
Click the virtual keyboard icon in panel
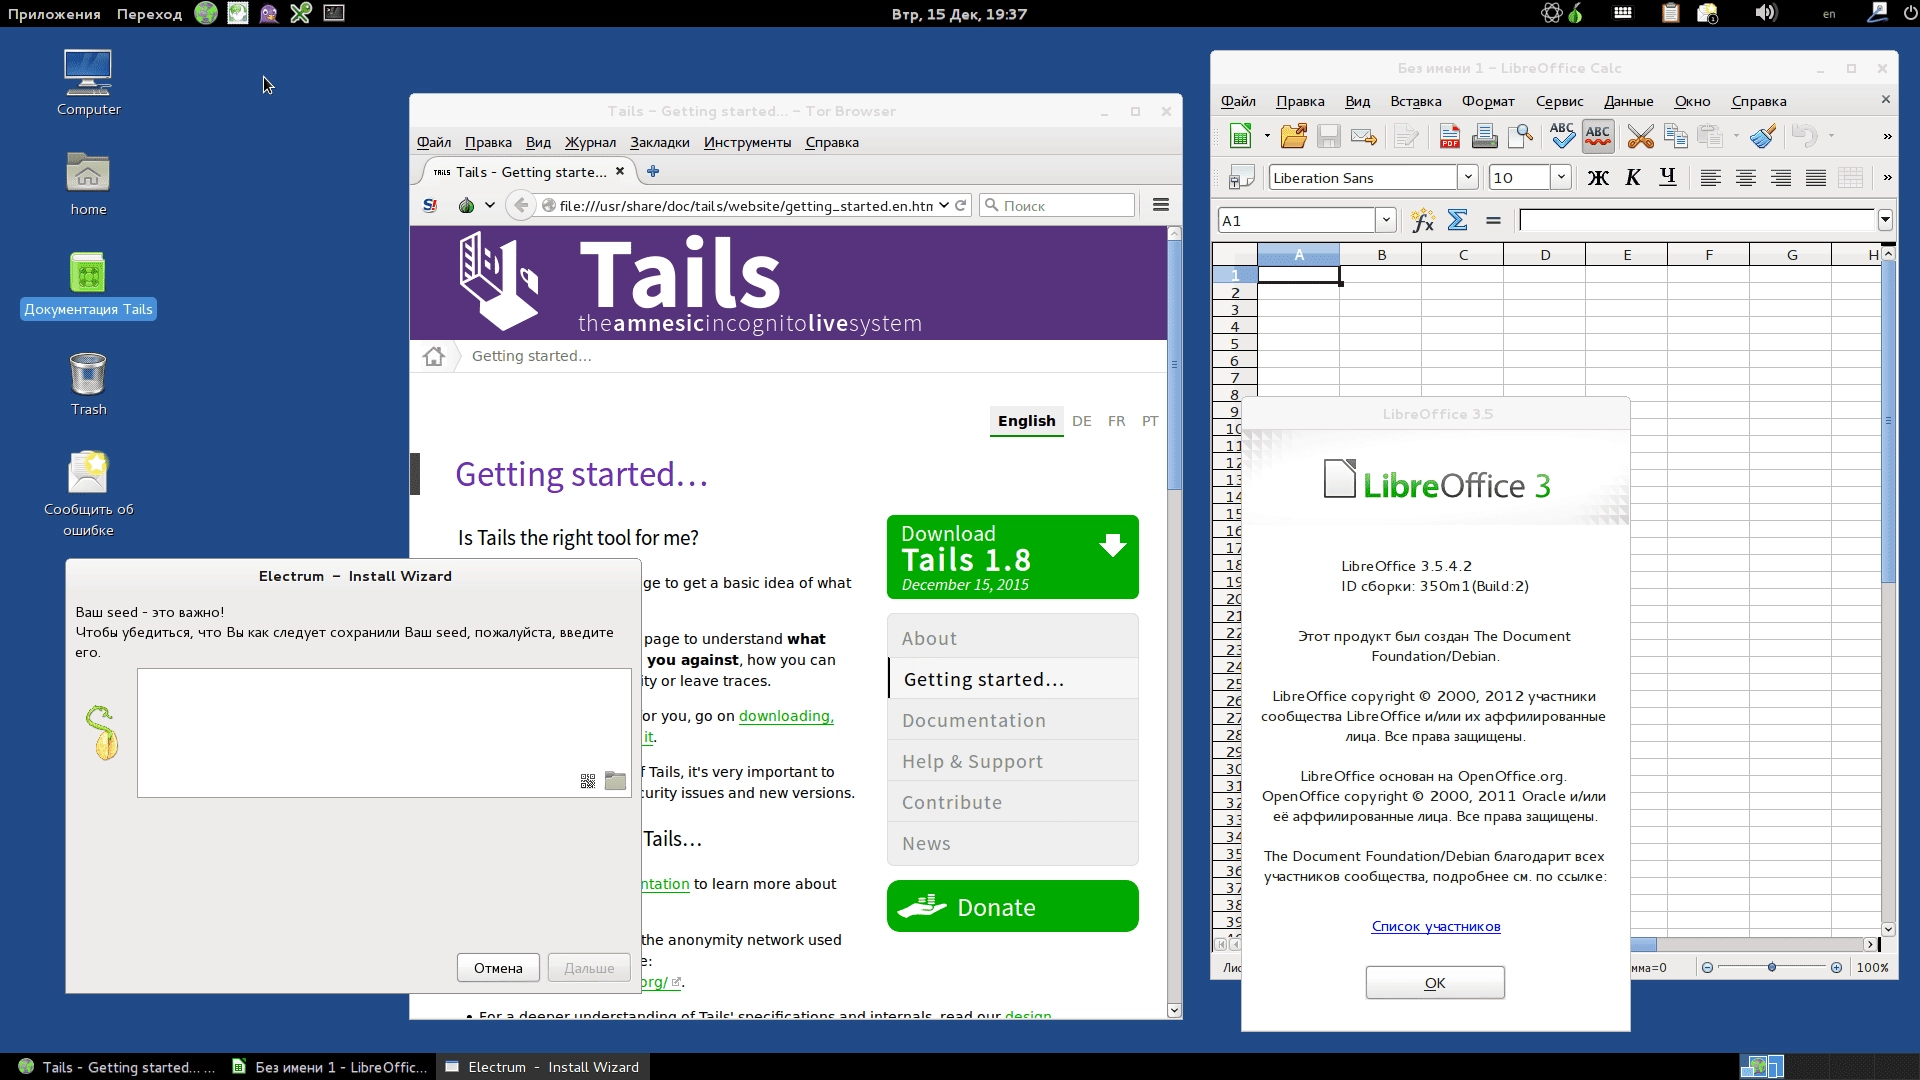[1622, 13]
